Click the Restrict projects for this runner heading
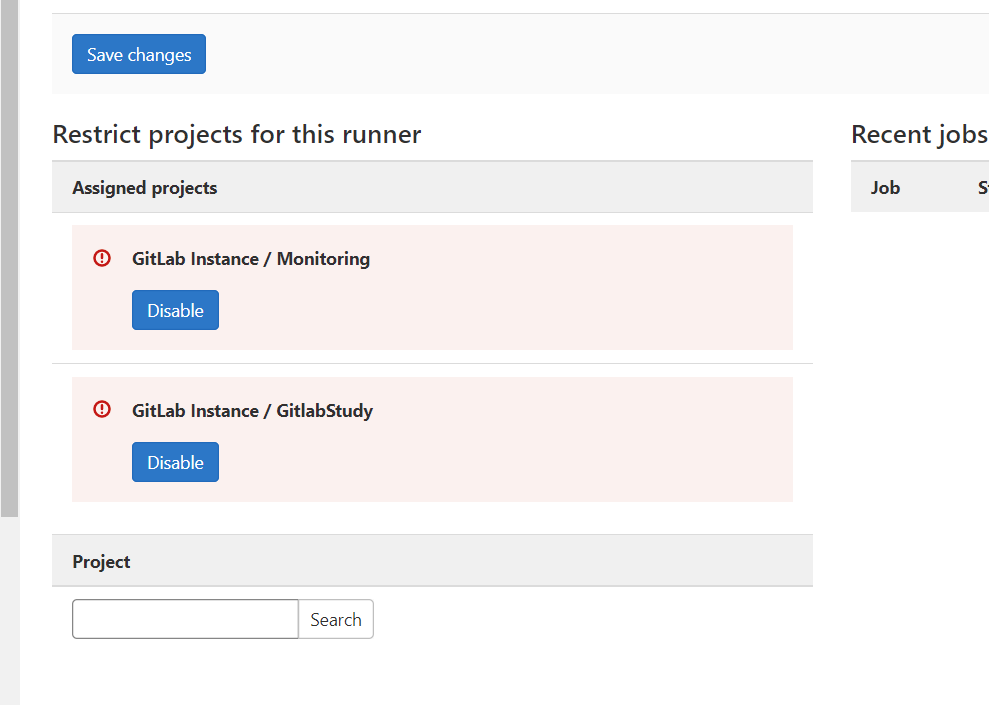The image size is (989, 705). (236, 134)
